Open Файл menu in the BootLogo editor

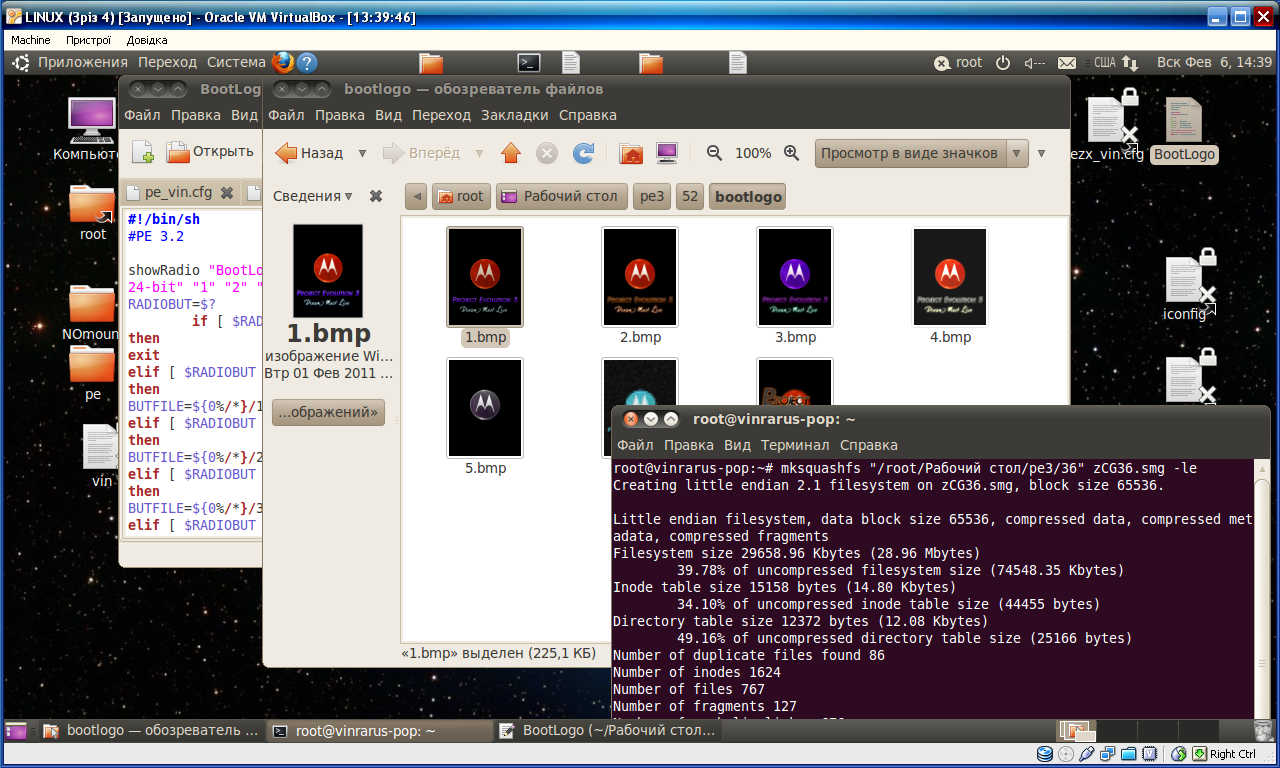click(x=142, y=115)
